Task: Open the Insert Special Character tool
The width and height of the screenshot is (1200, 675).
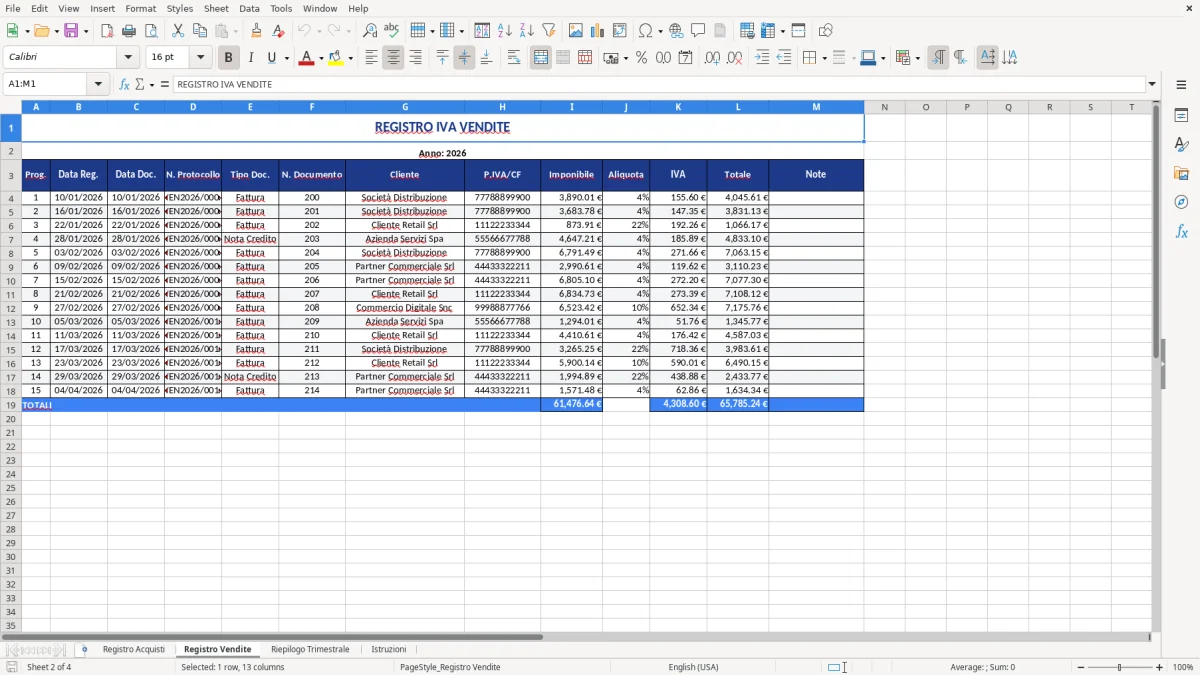Action: (647, 29)
